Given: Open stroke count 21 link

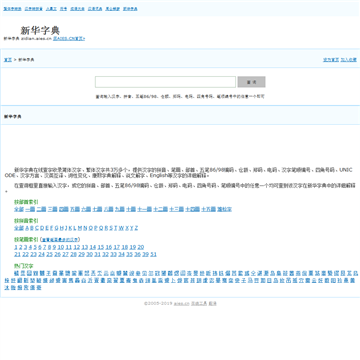Looking at the screenshot, I should 17,254.
